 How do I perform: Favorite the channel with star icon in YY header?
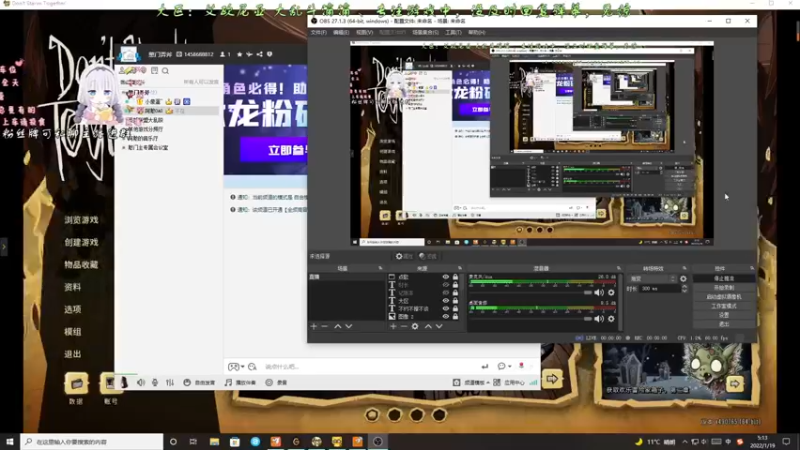pos(239,54)
